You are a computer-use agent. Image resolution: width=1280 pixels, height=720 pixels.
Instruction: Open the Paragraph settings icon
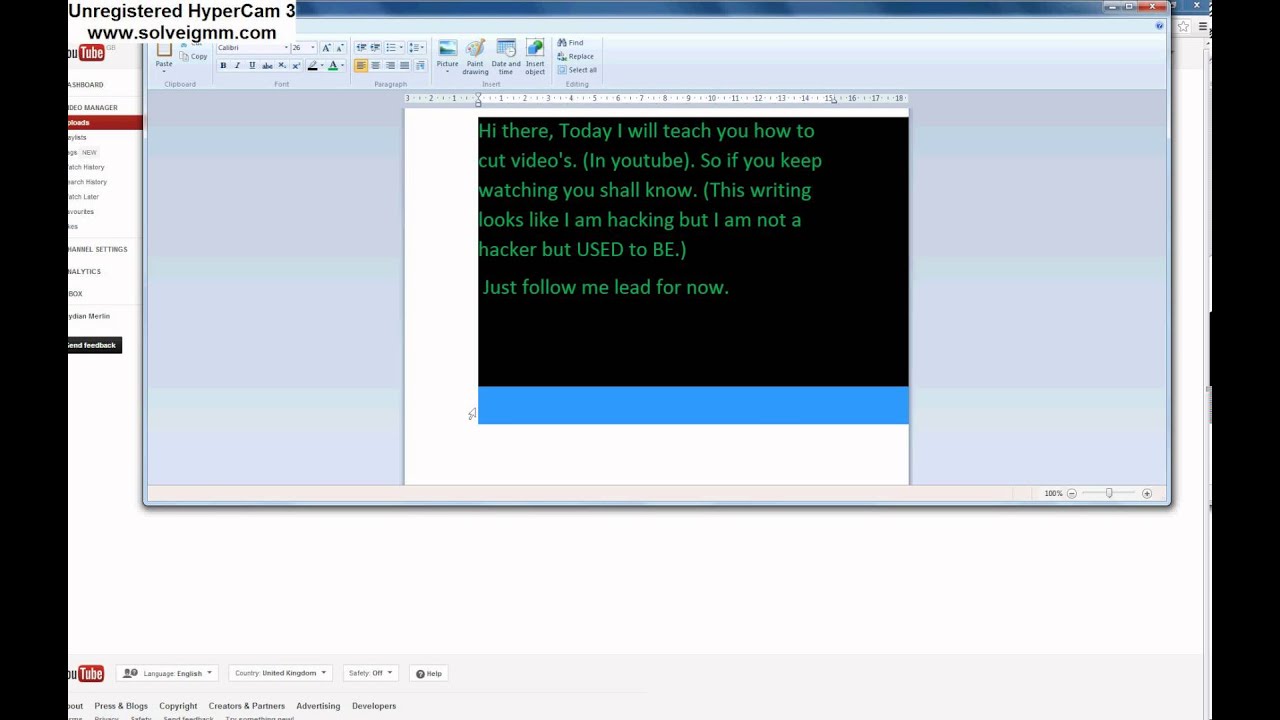coord(420,66)
